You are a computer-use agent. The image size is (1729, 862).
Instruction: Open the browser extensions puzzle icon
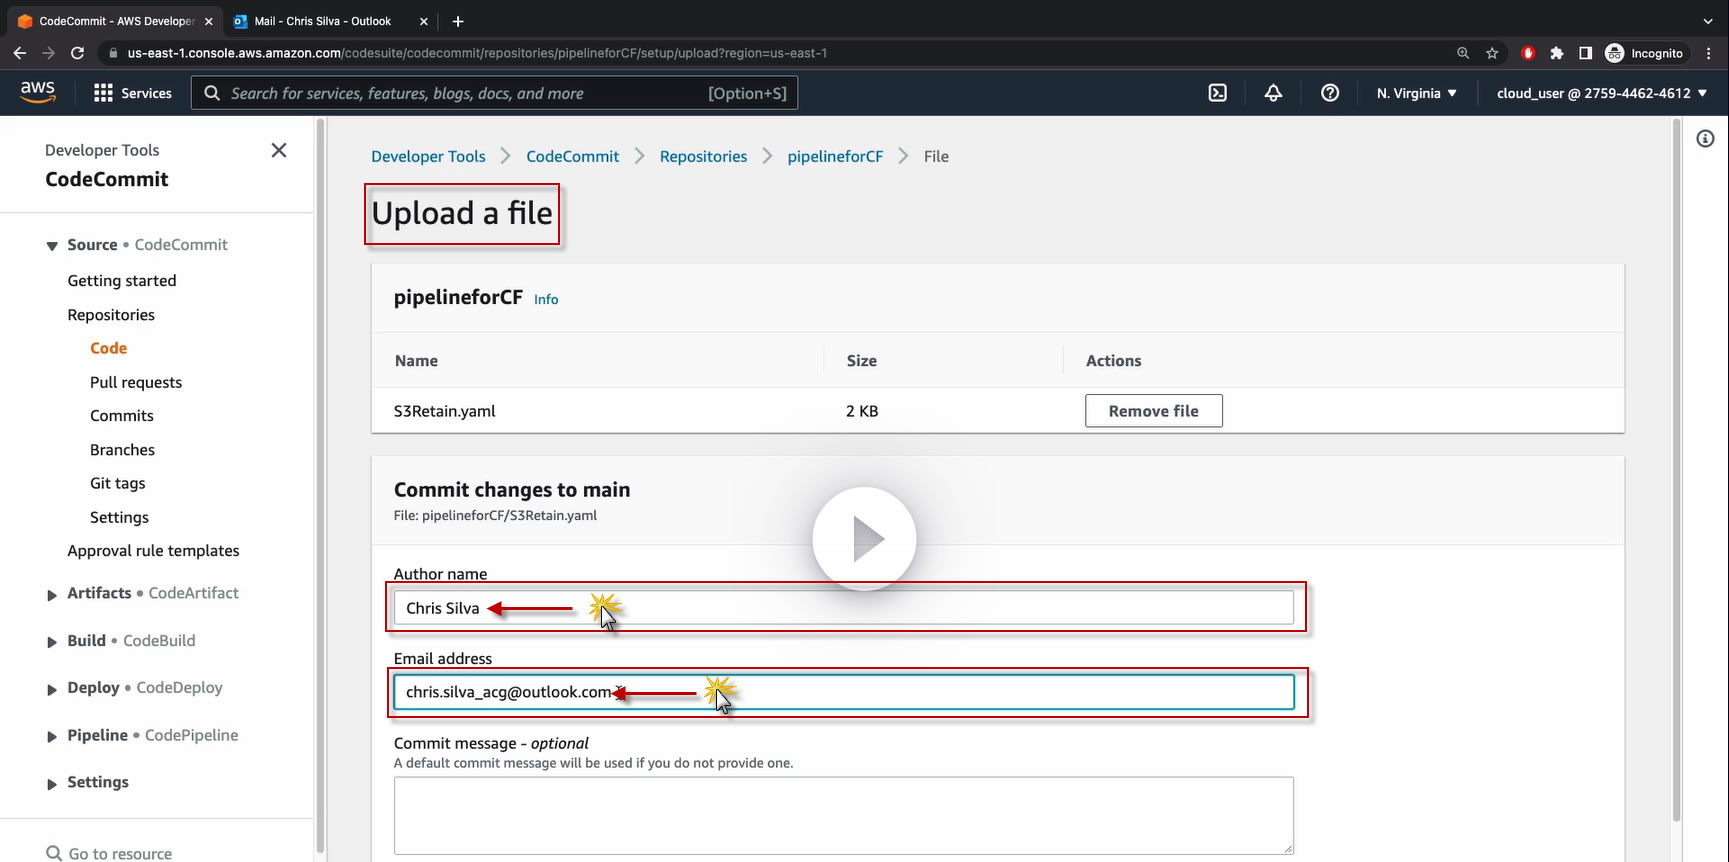(1556, 53)
